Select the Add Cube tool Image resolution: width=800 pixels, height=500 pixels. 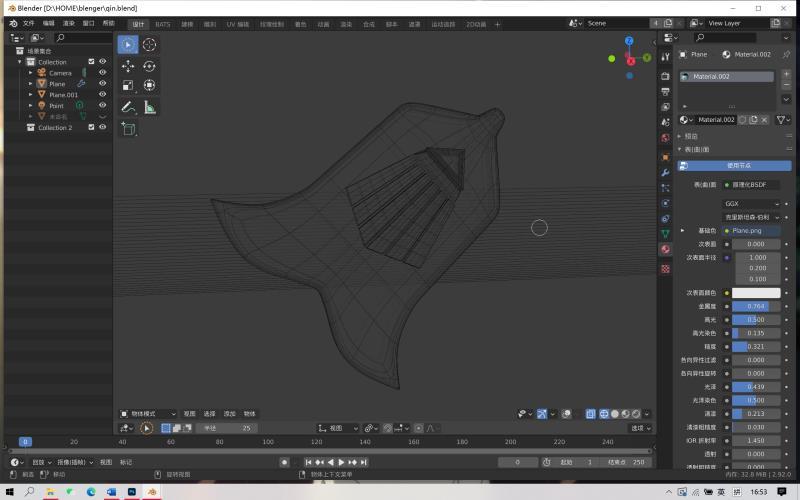[128, 129]
